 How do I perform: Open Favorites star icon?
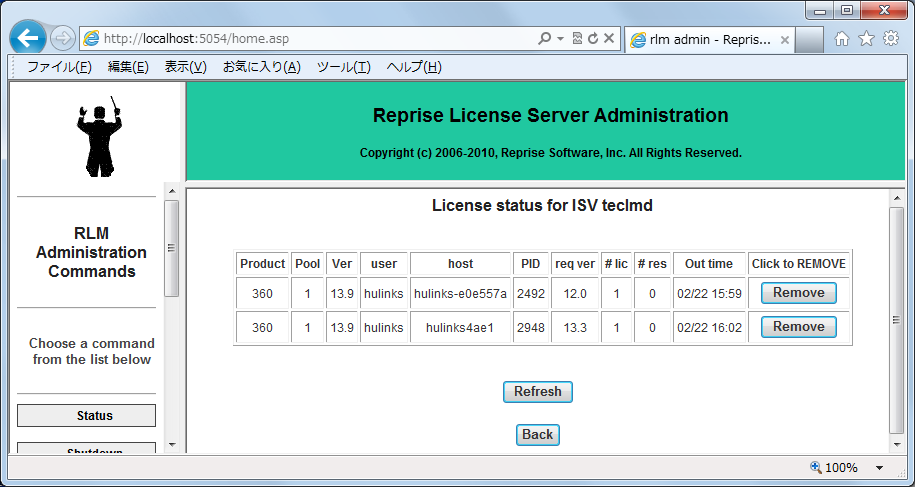(x=867, y=39)
